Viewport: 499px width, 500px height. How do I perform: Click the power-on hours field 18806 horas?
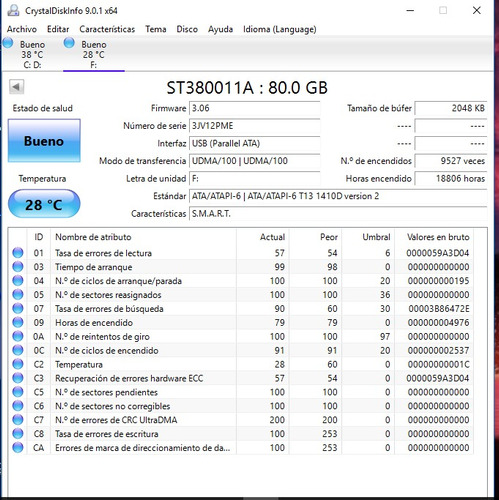click(451, 179)
